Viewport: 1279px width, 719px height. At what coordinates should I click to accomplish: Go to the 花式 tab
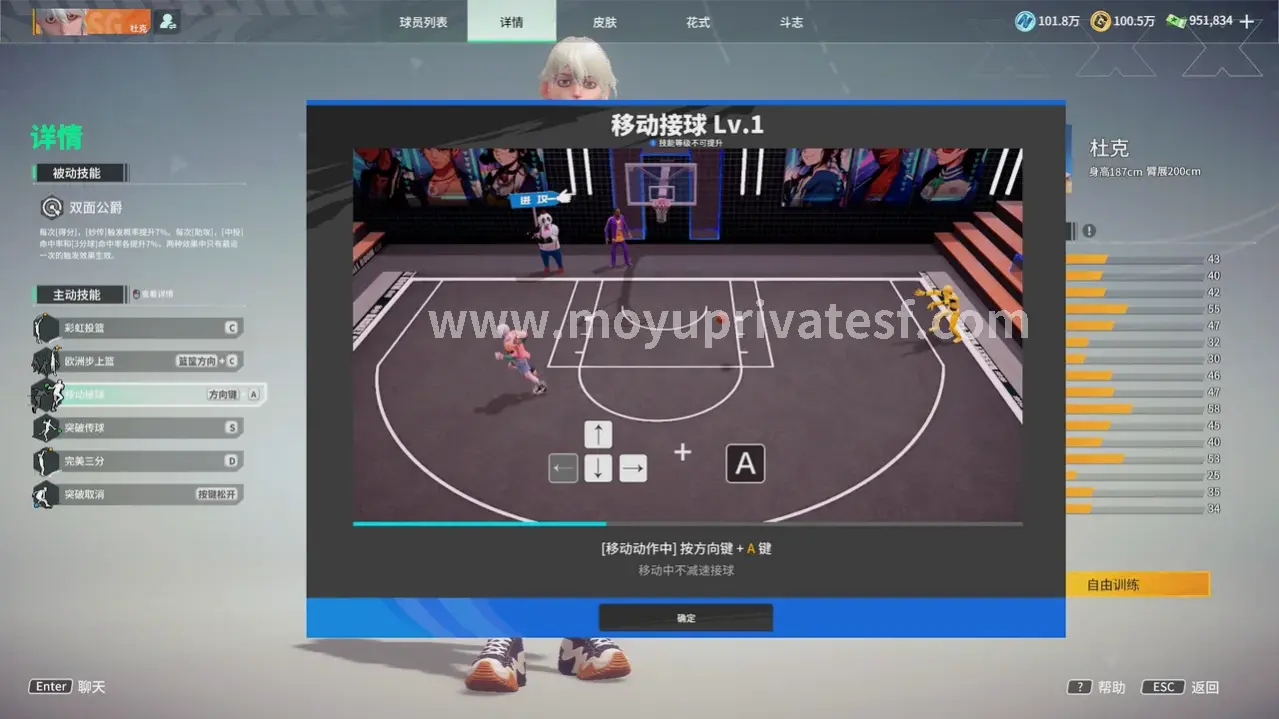(x=698, y=22)
